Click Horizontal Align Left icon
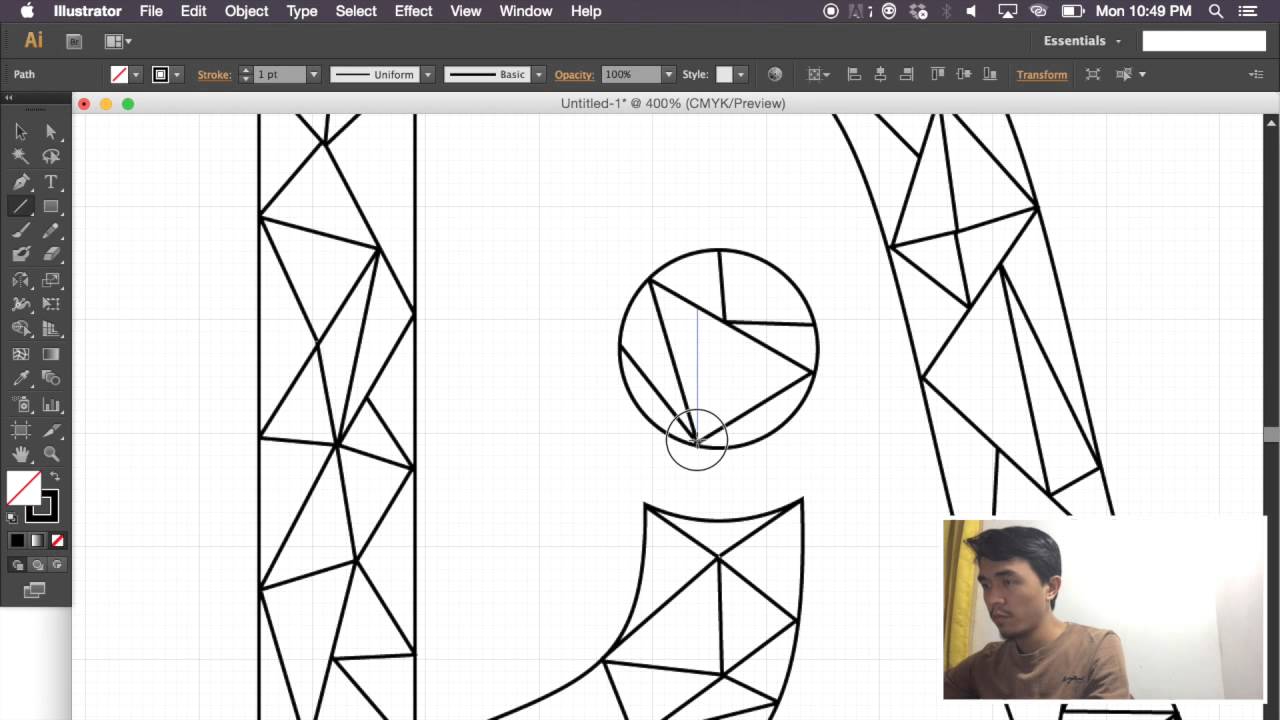 click(854, 75)
